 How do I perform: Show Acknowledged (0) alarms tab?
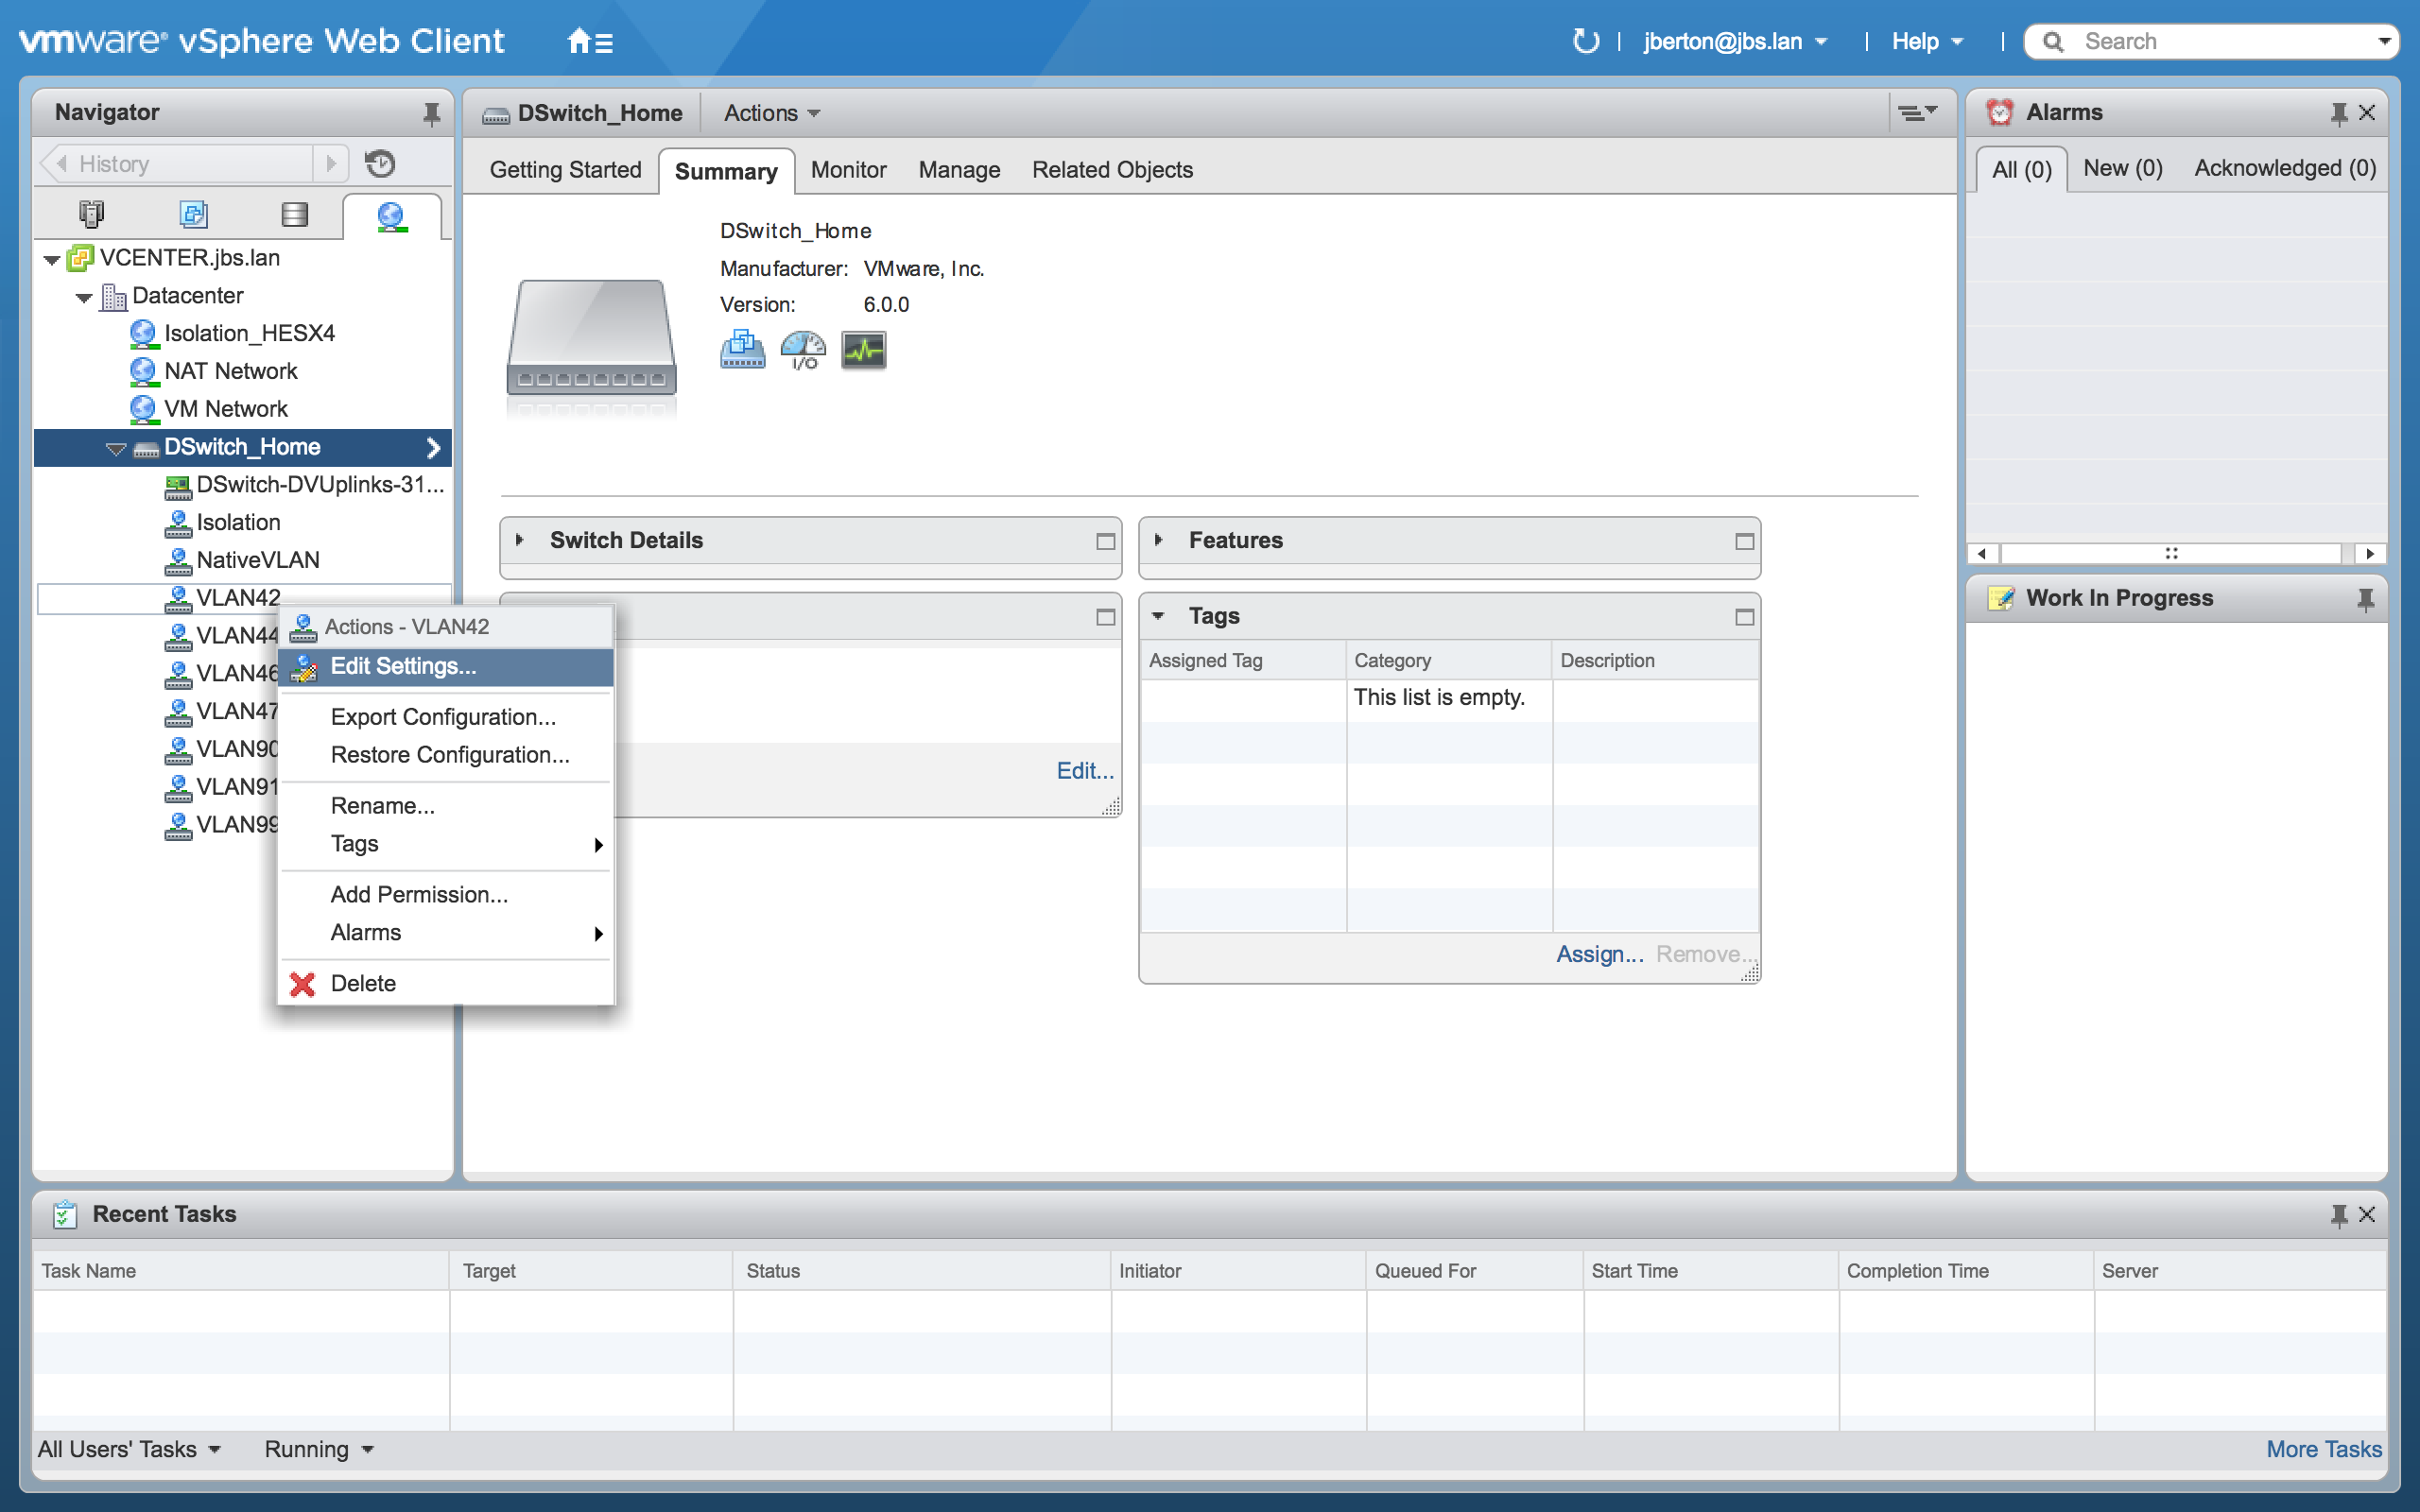[2284, 168]
